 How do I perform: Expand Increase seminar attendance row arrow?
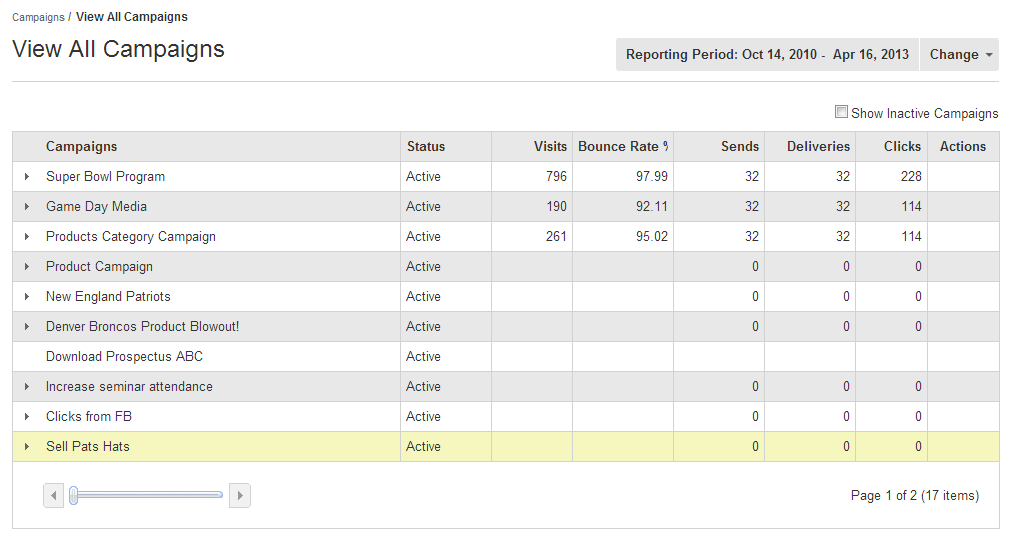click(x=27, y=387)
